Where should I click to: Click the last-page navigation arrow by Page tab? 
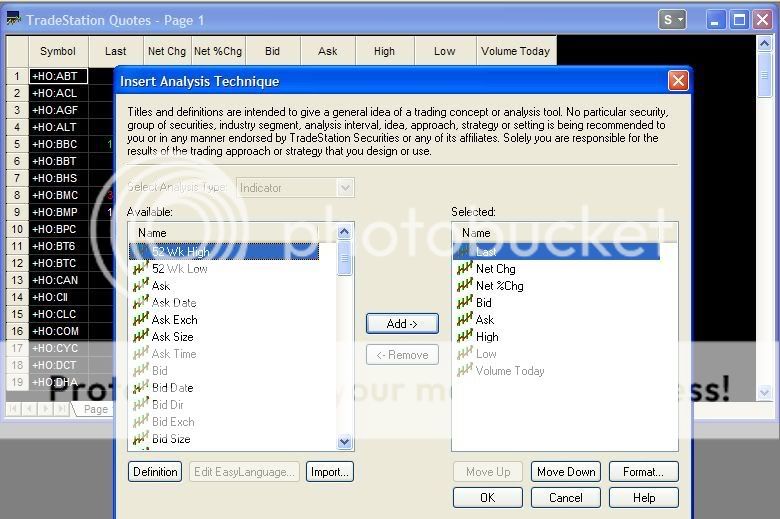pos(62,409)
